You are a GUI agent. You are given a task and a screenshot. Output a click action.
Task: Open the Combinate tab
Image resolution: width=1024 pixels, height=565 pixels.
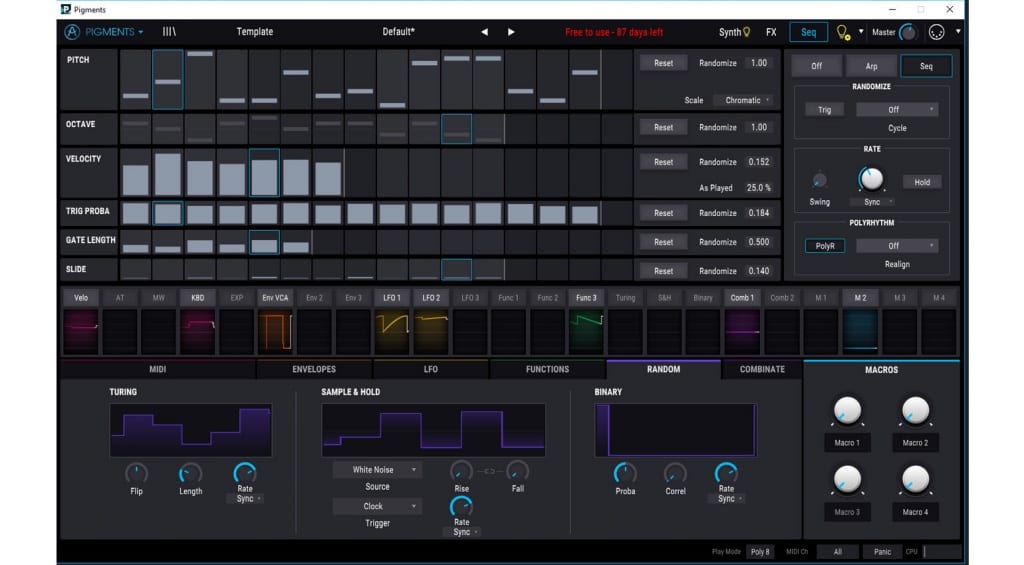coord(762,369)
